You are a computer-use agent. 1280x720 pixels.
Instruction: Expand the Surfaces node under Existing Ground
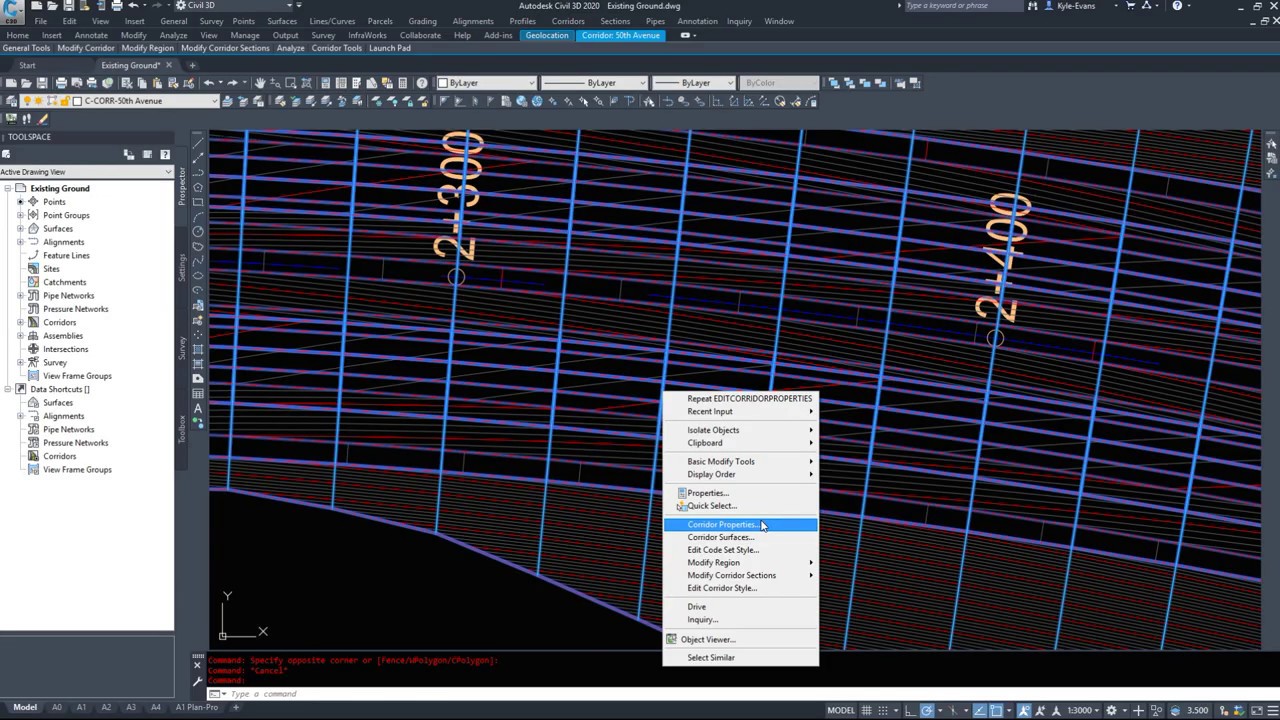coord(20,229)
